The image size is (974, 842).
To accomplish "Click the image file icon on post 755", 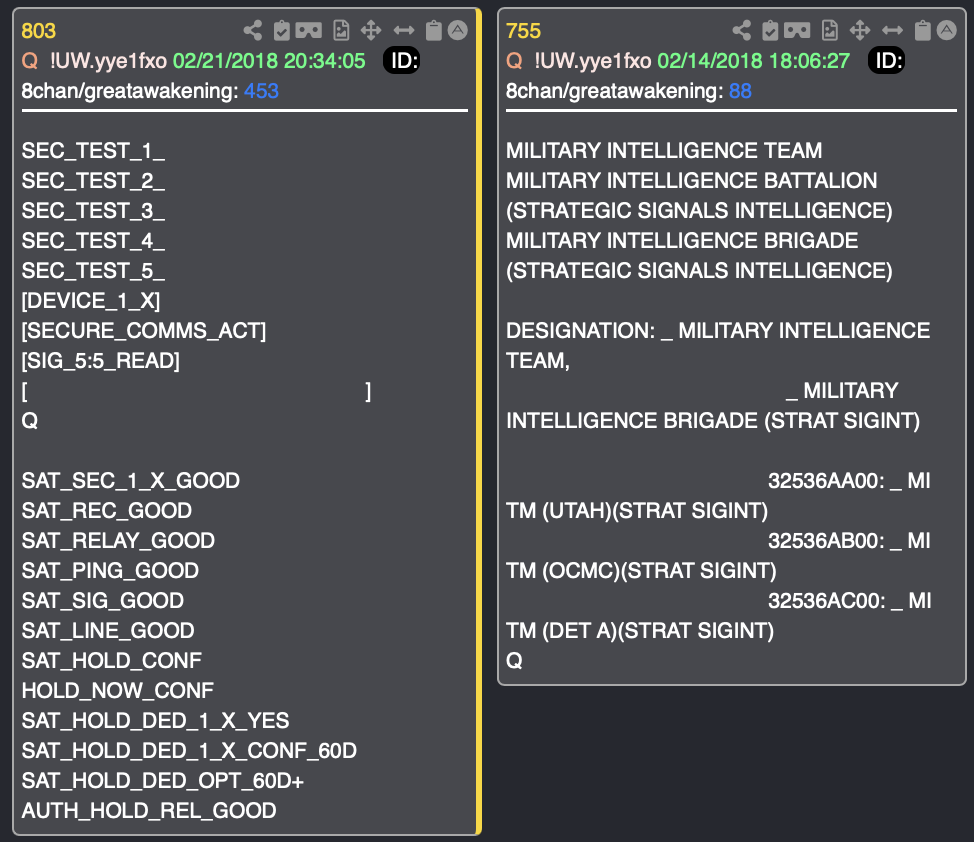I will (x=830, y=30).
